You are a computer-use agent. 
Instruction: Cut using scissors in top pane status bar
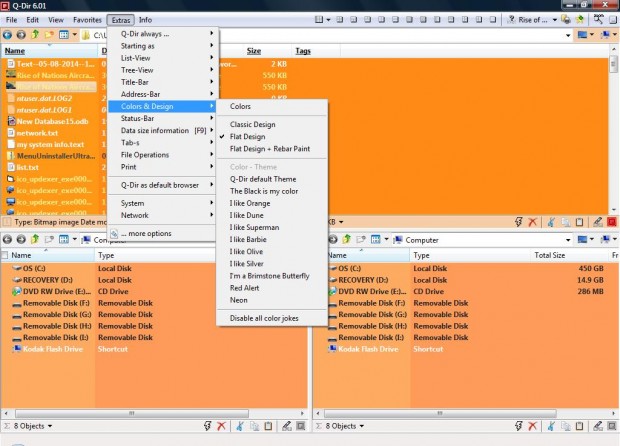[x=551, y=222]
